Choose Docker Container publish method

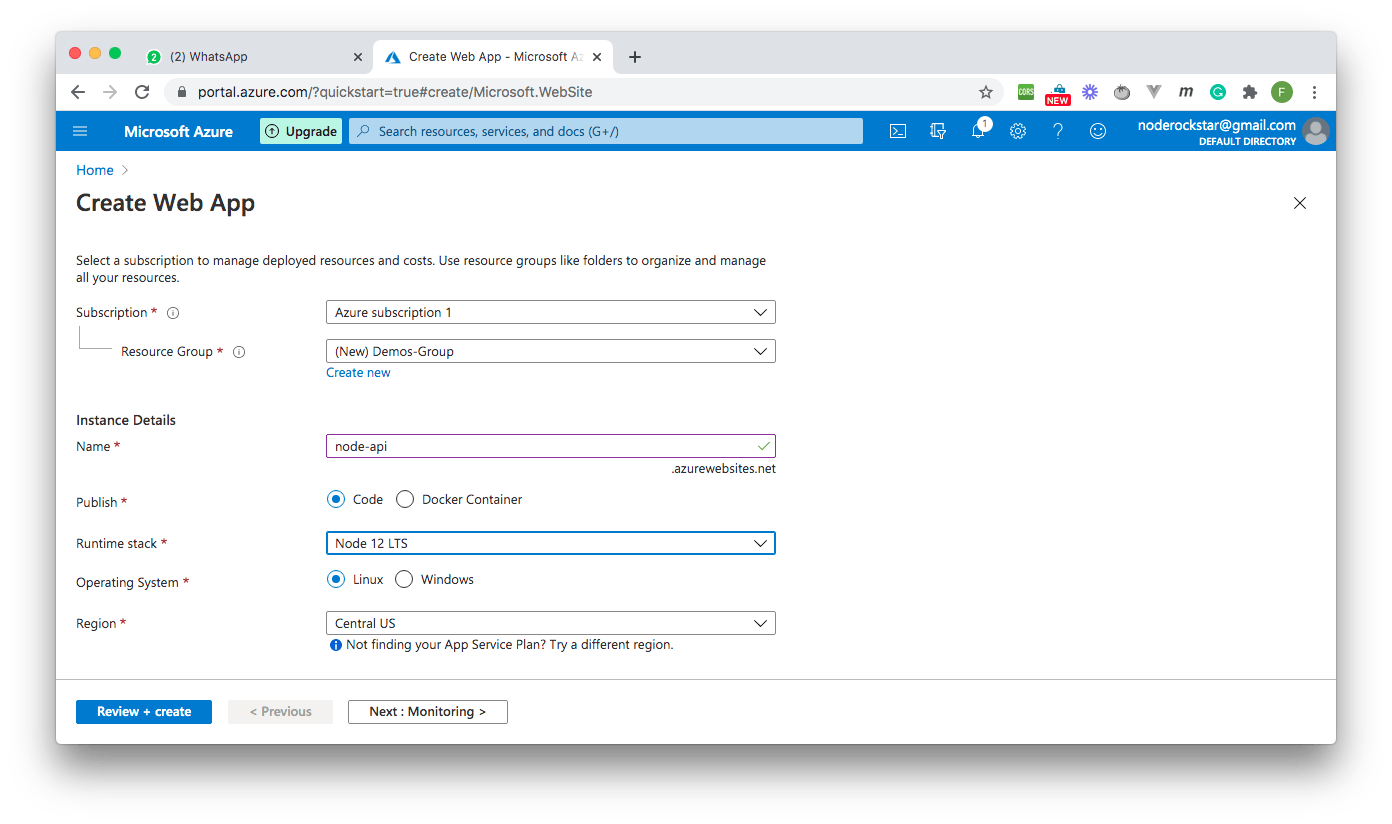click(404, 499)
